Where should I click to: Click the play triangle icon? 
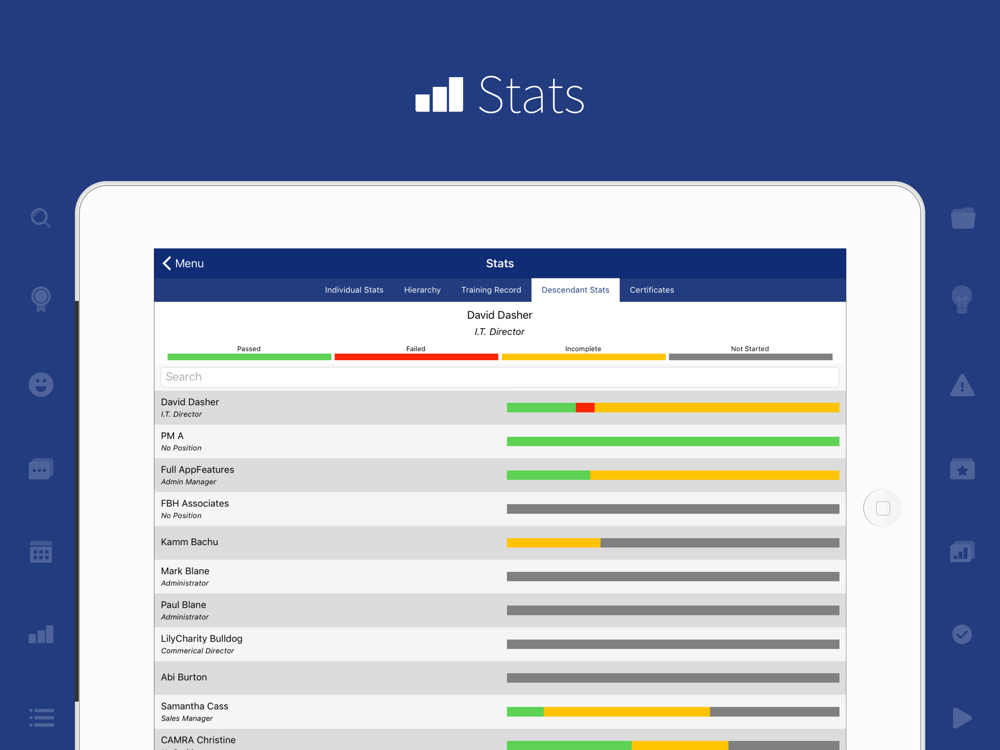click(962, 717)
